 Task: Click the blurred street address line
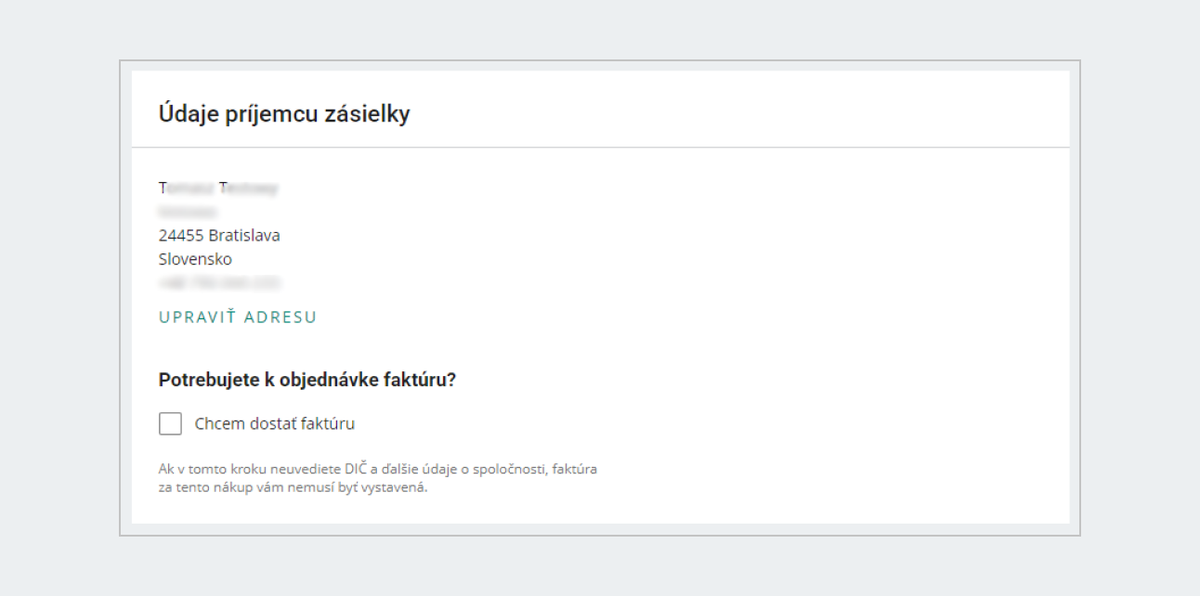188,212
